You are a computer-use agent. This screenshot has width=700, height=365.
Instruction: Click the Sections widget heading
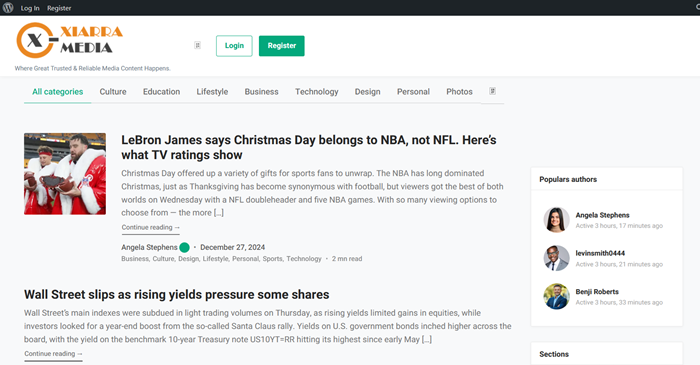pyautogui.click(x=554, y=354)
